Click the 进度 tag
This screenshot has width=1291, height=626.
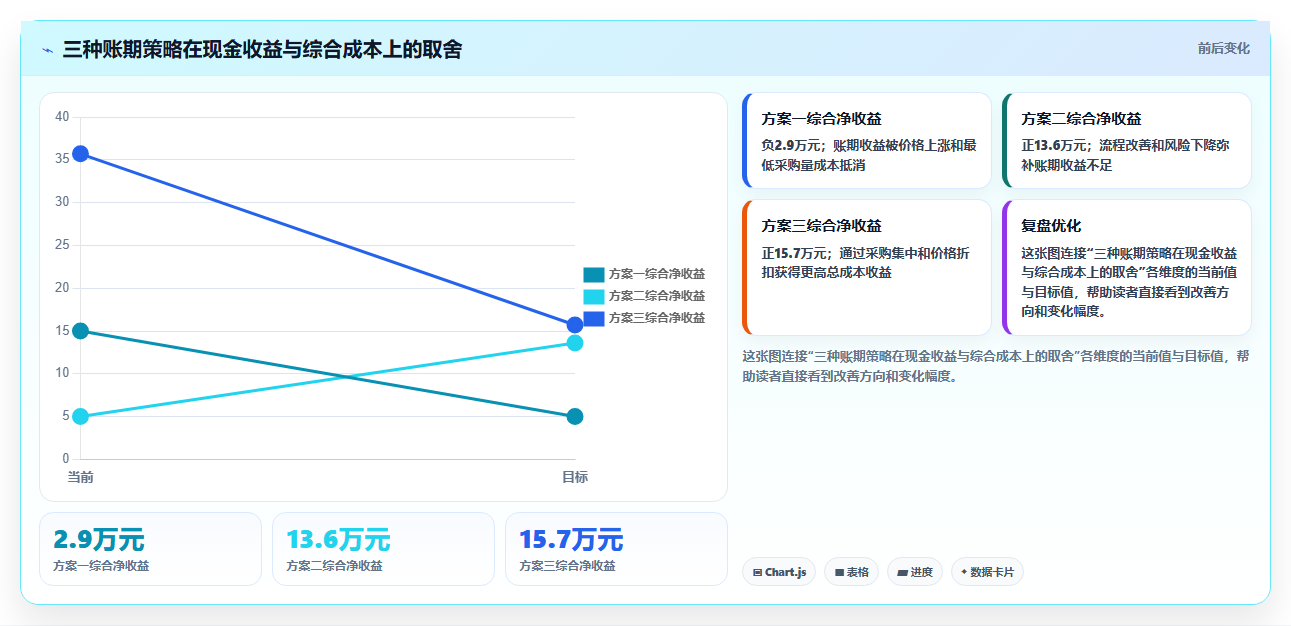(x=915, y=572)
